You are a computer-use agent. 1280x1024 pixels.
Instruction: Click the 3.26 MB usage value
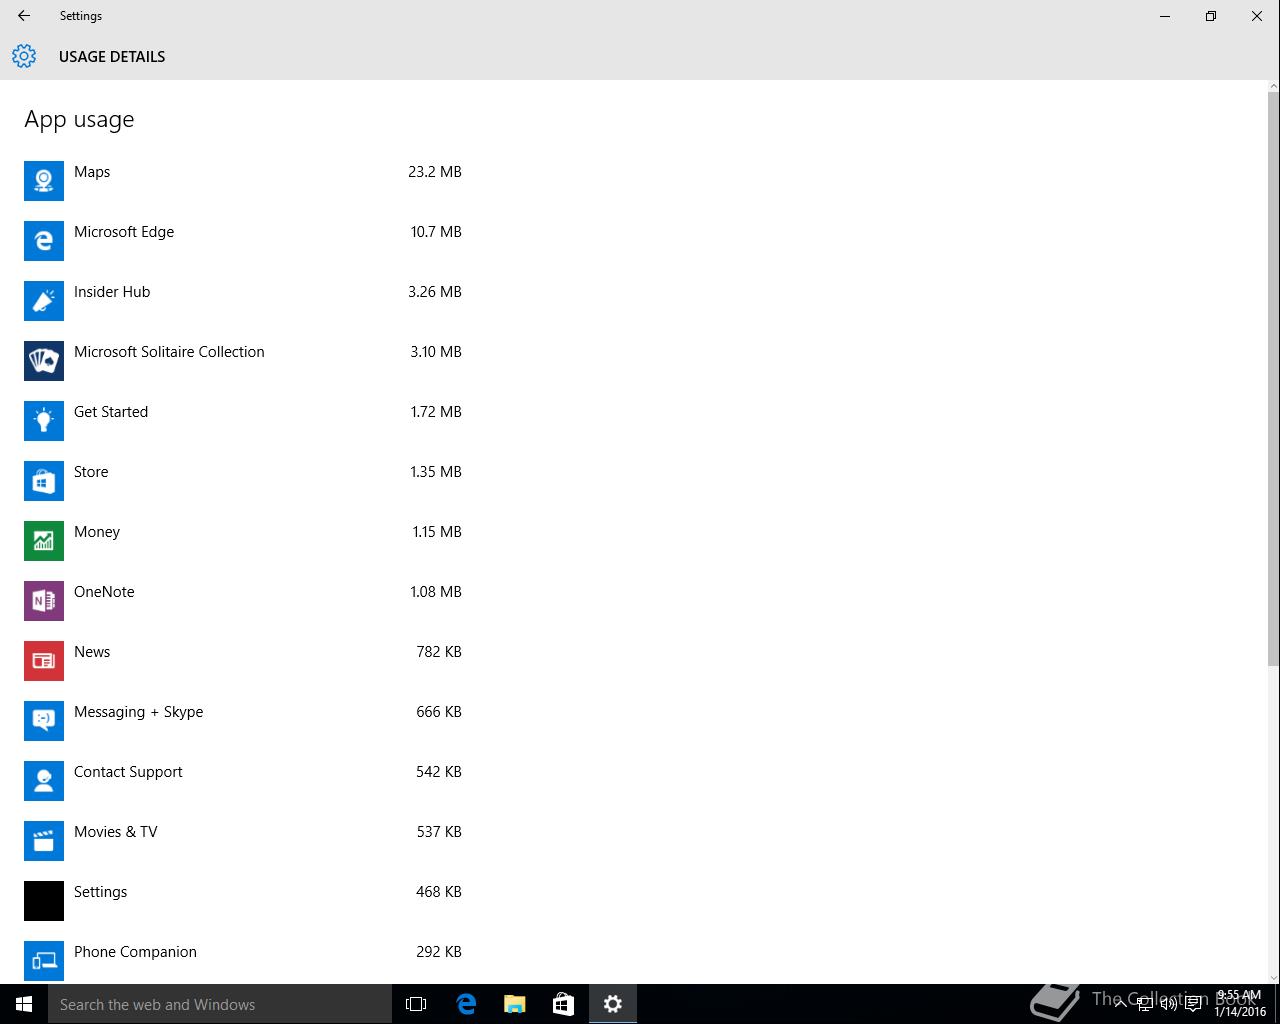point(435,292)
